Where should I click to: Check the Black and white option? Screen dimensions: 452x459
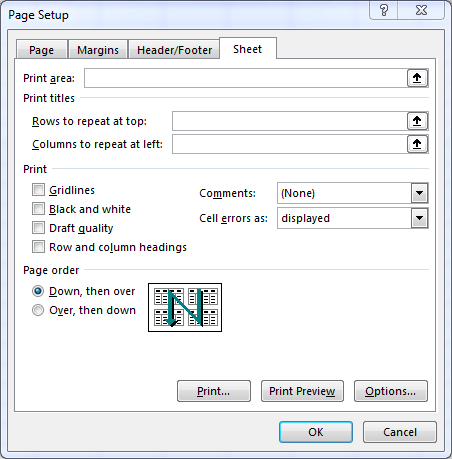(38, 209)
